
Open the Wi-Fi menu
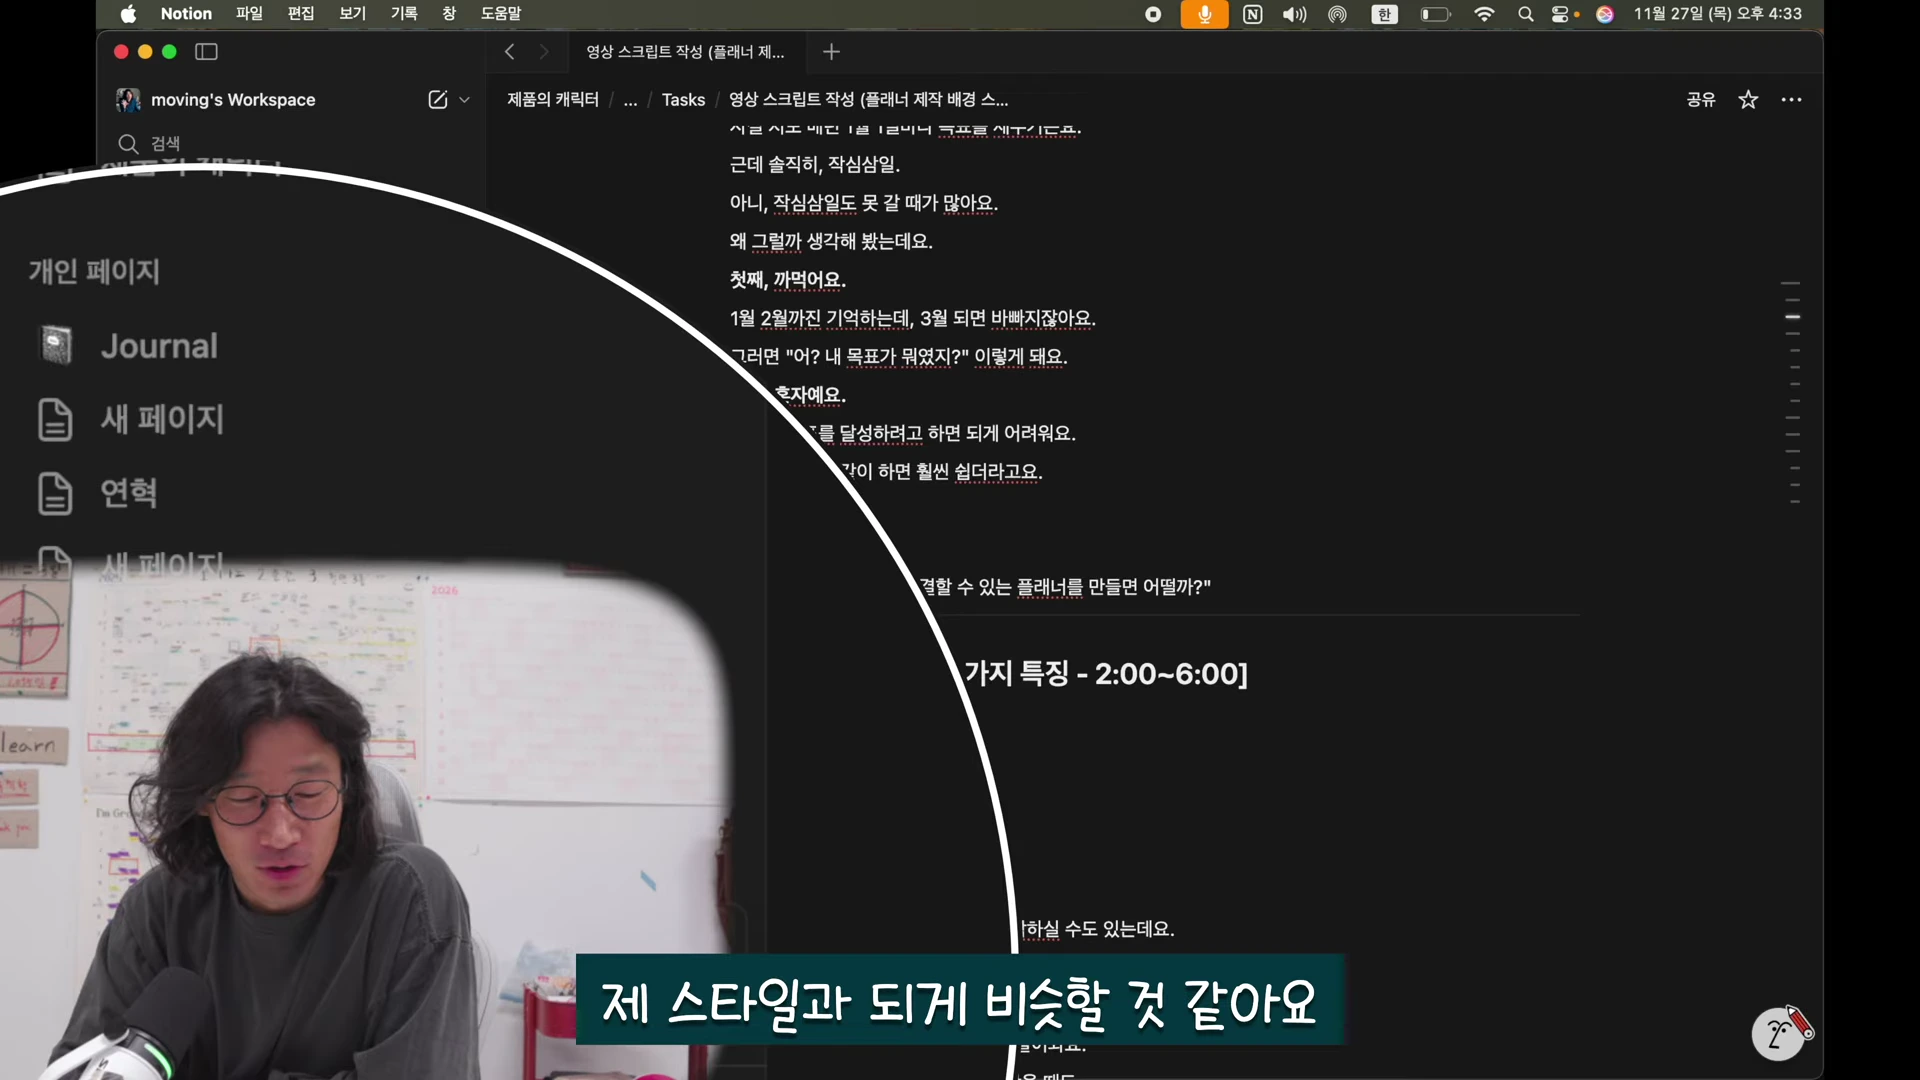(1485, 14)
